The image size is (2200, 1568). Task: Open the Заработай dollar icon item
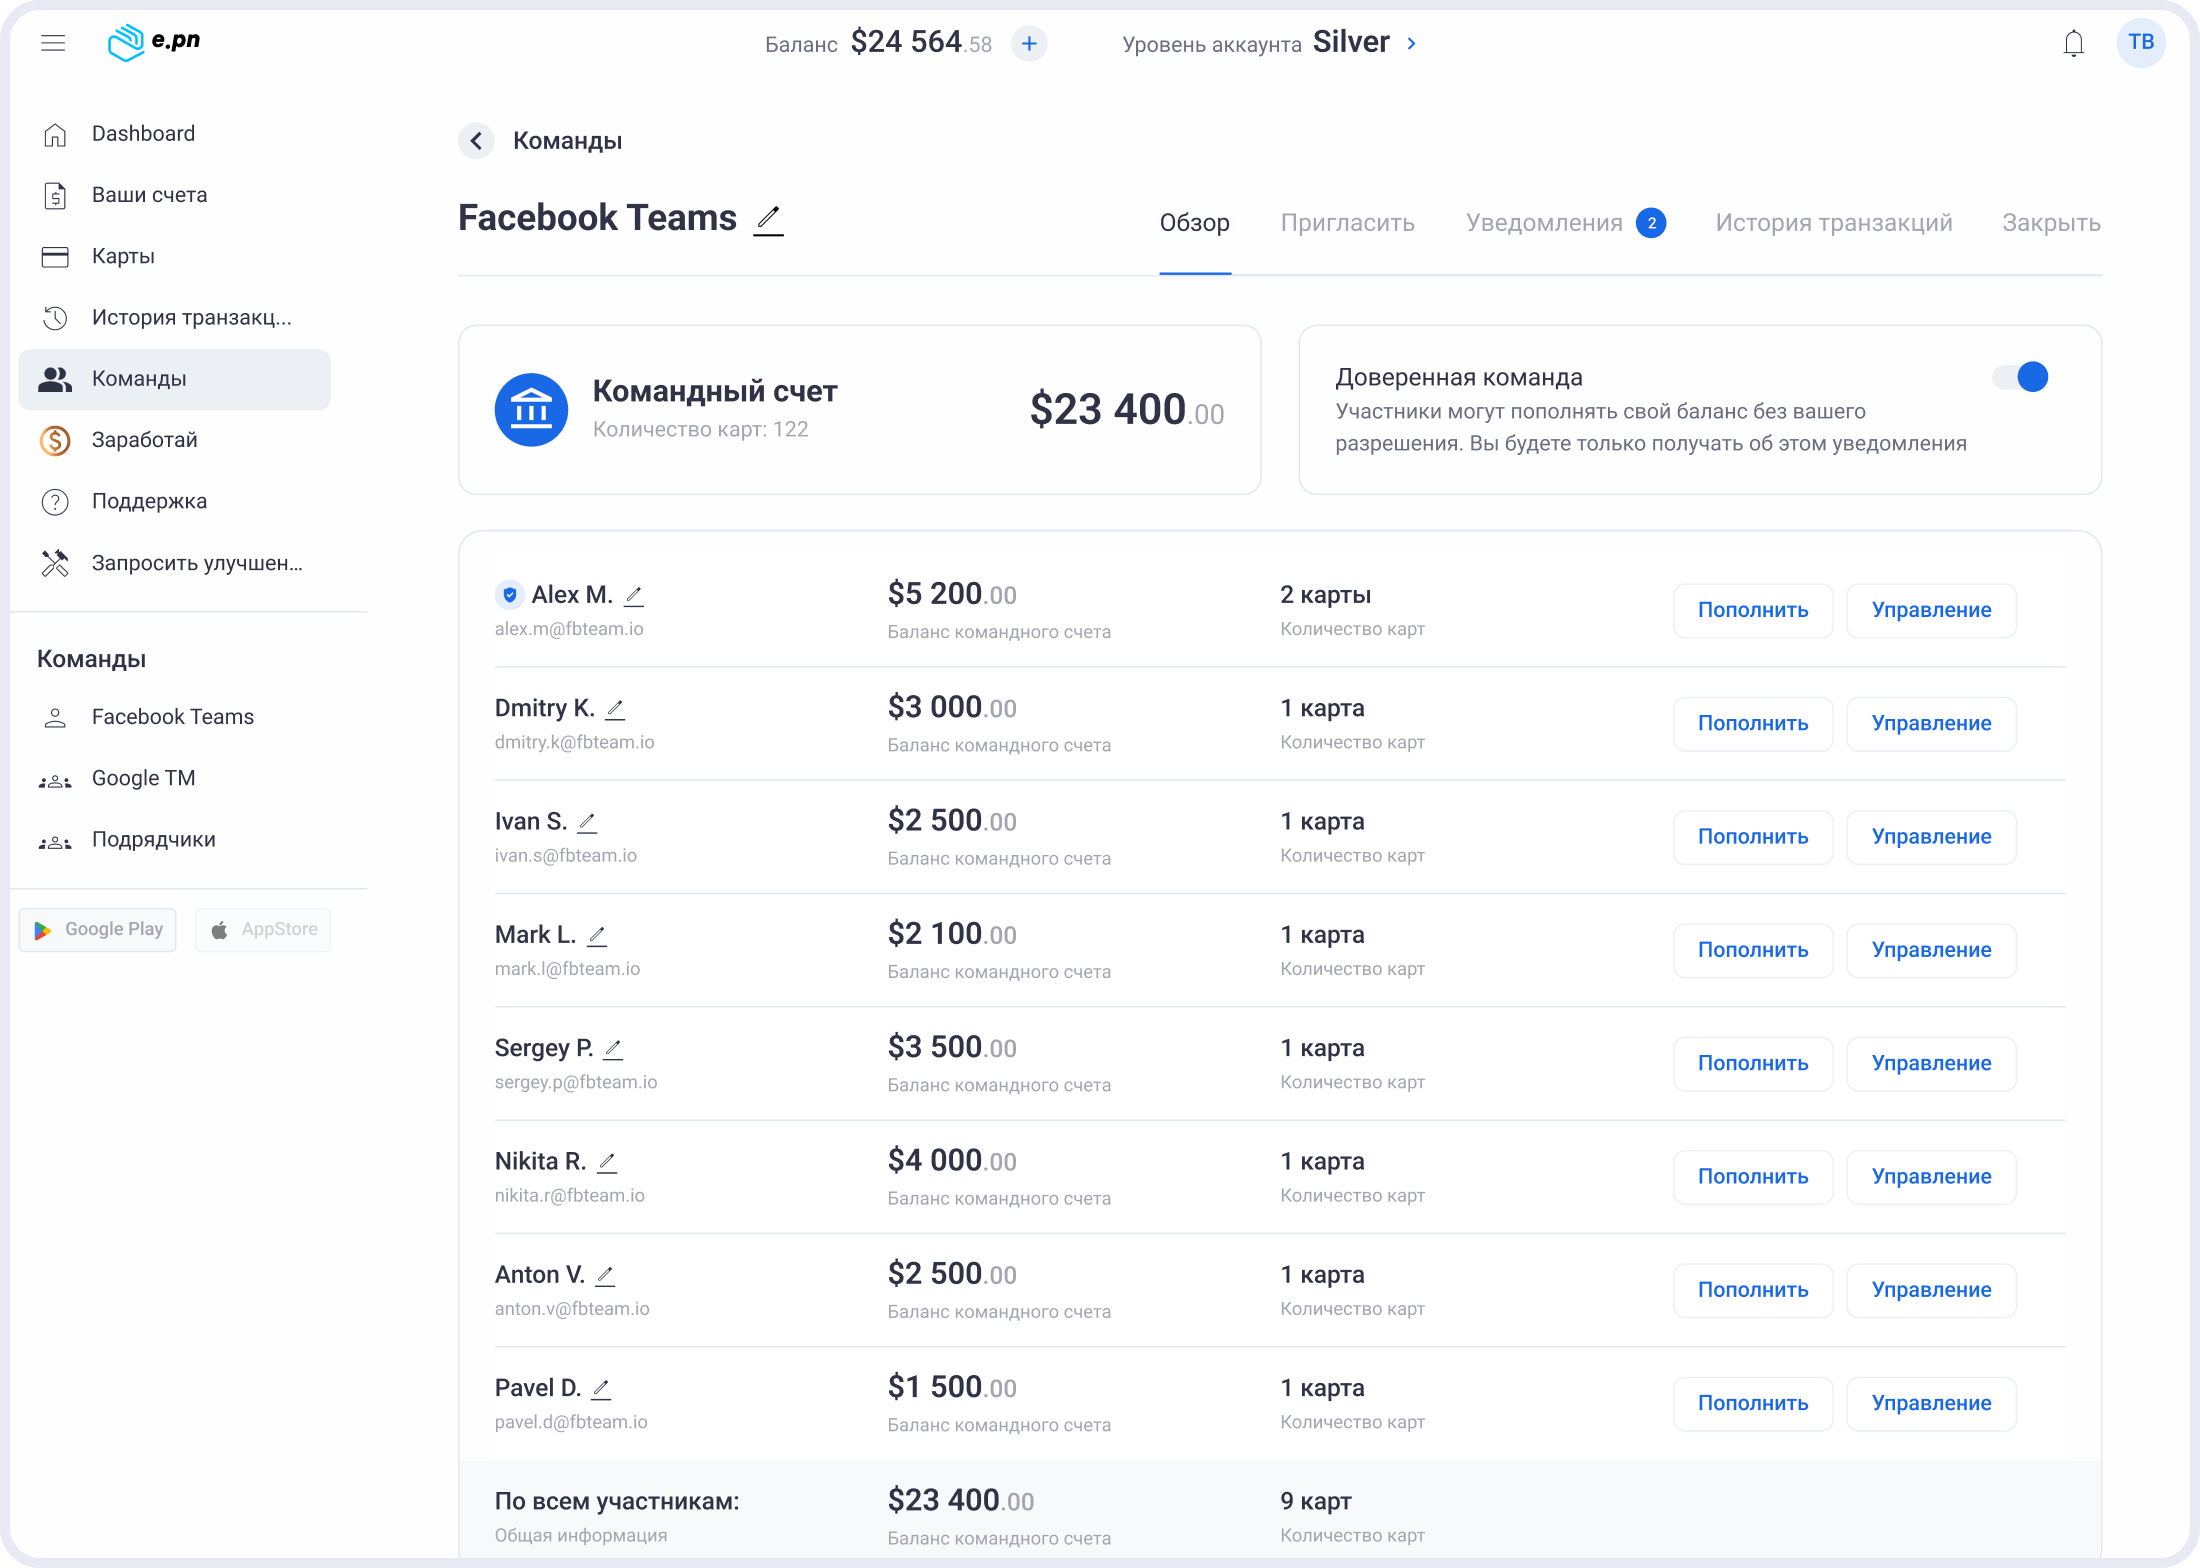point(55,440)
